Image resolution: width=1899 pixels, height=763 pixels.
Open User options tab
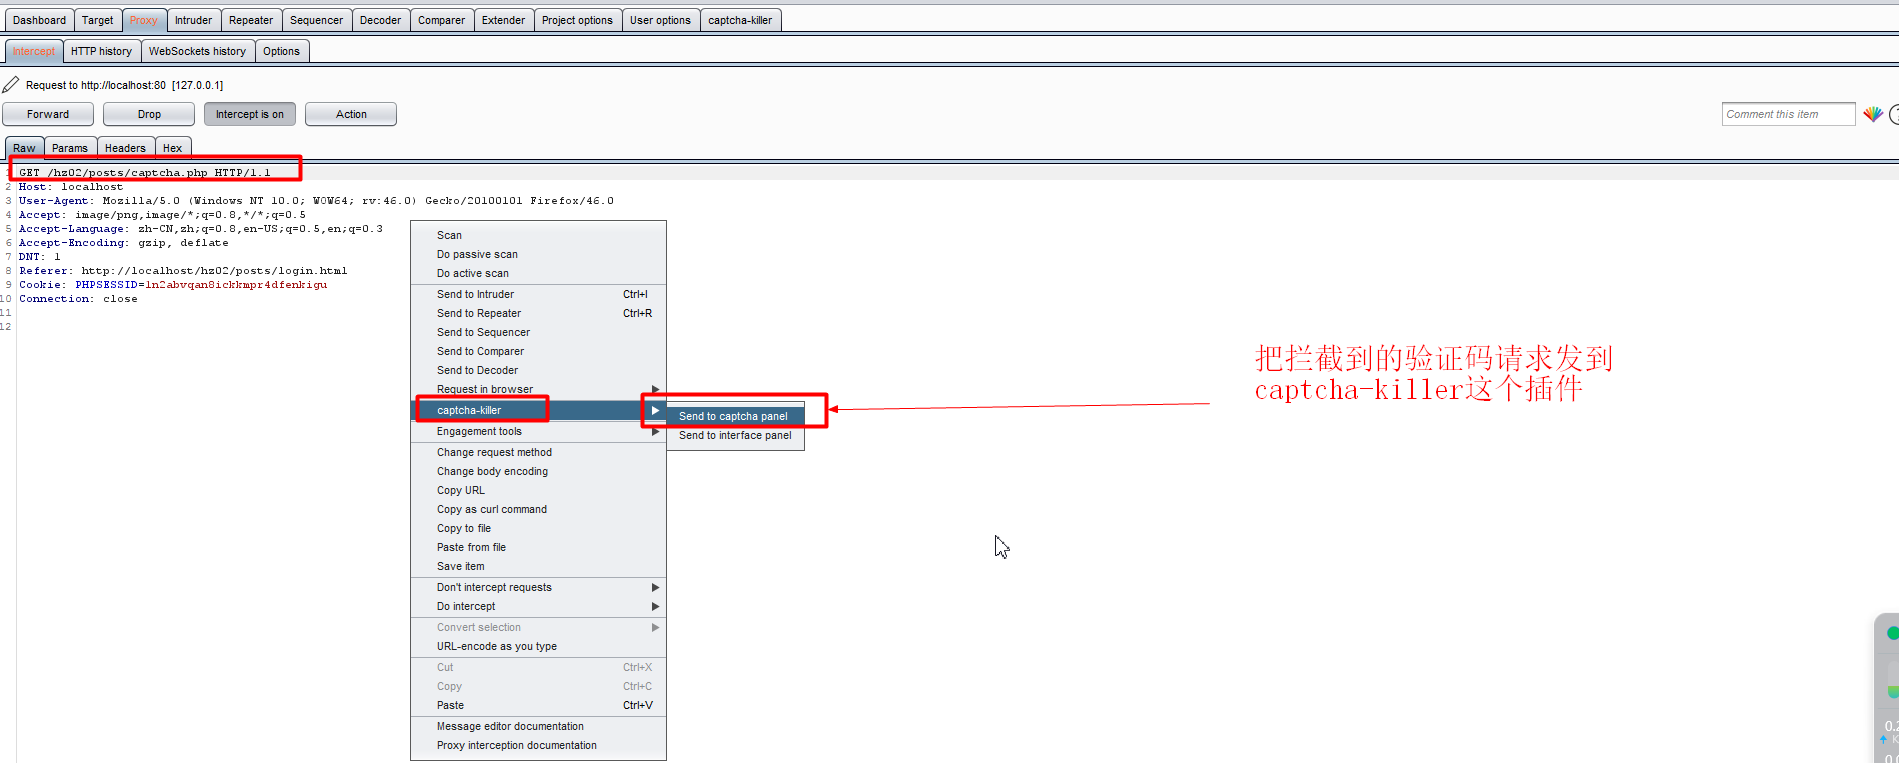pos(660,20)
